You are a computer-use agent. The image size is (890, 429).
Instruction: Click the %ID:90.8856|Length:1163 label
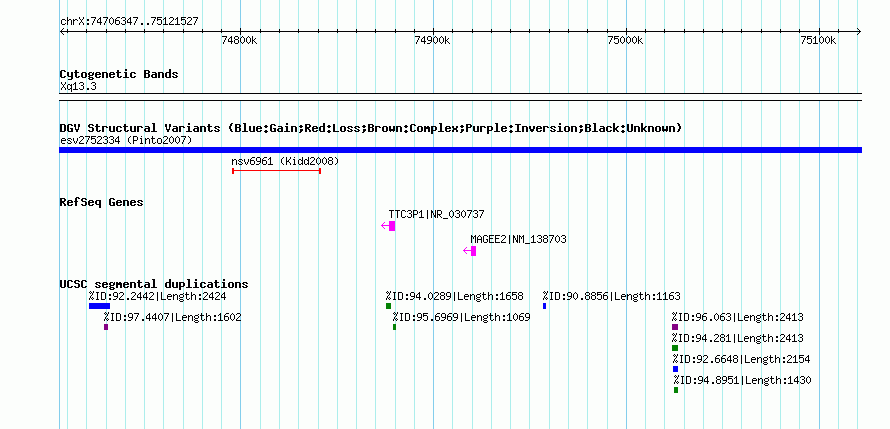pos(611,296)
